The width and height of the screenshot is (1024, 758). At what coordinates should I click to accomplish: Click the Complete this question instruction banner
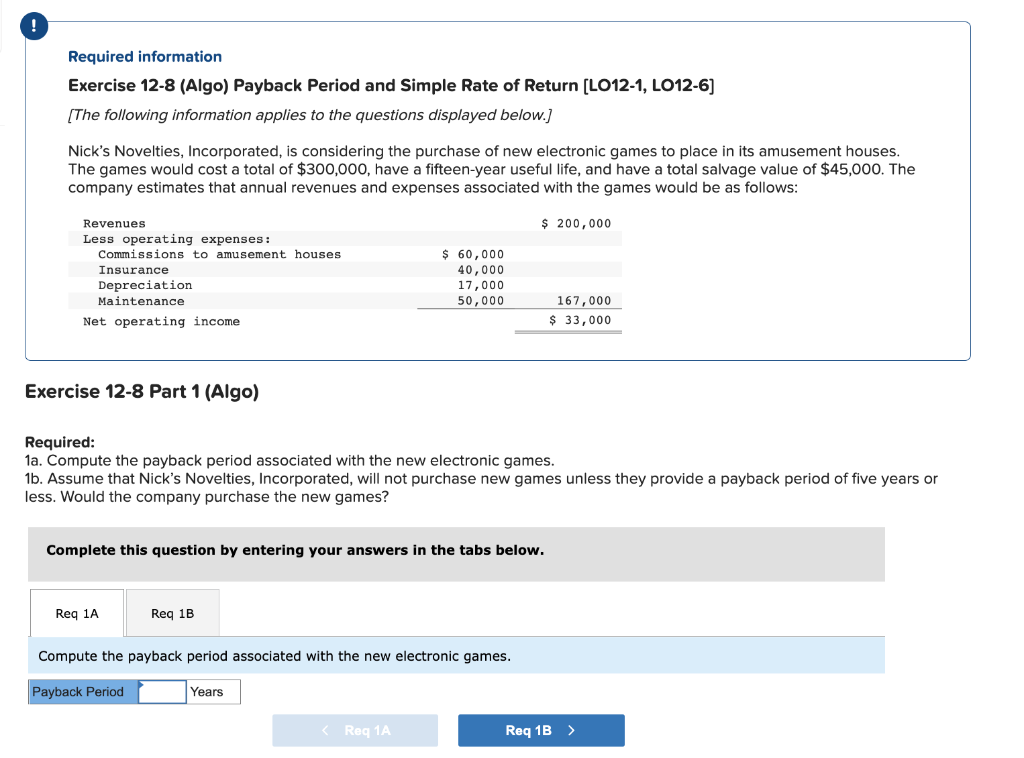point(456,554)
